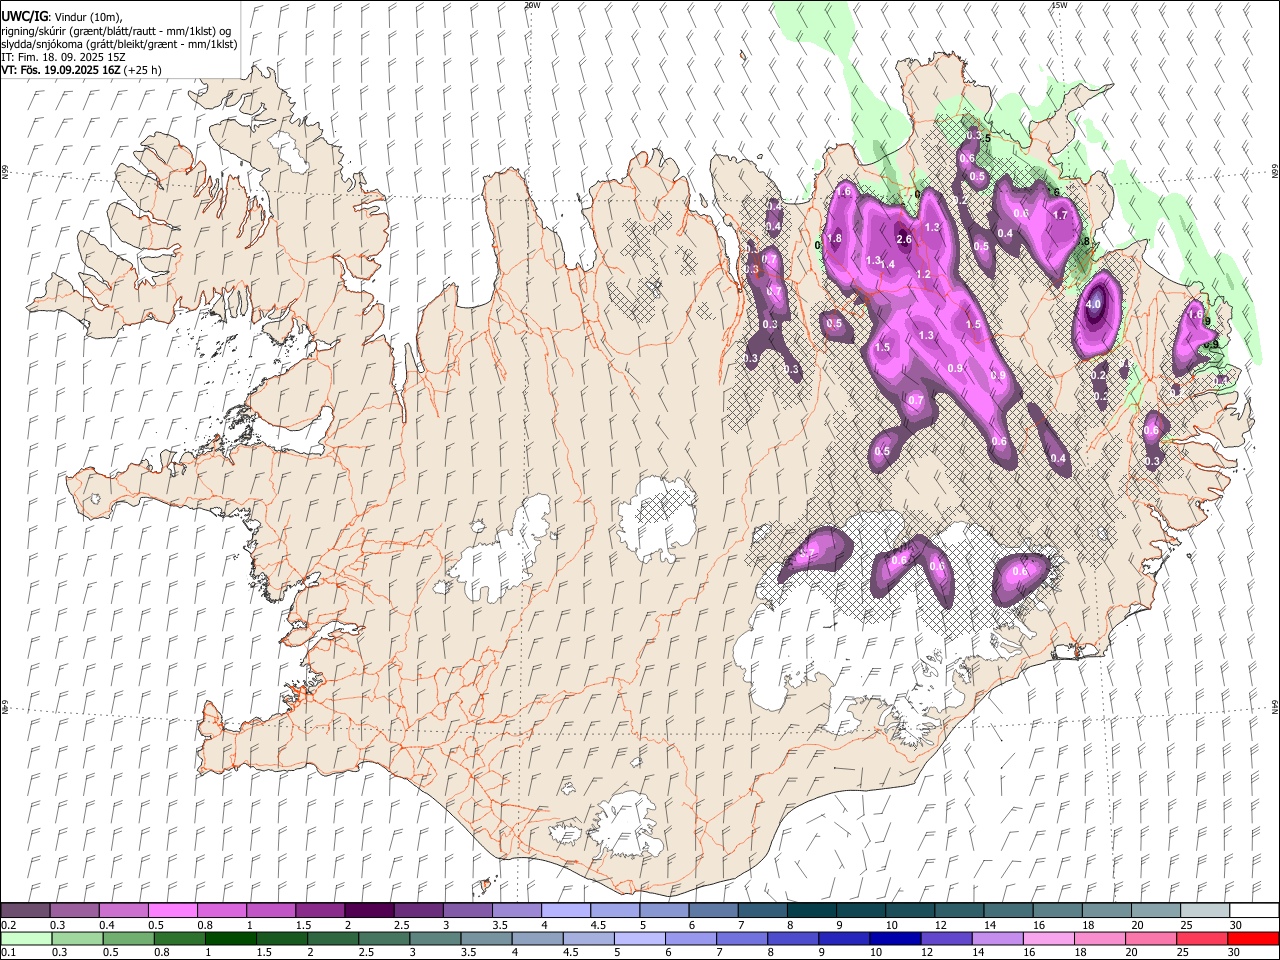This screenshot has width=1280, height=960.
Task: Select the white 30 swatch ending the upper legend
Action: pyautogui.click(x=1253, y=911)
